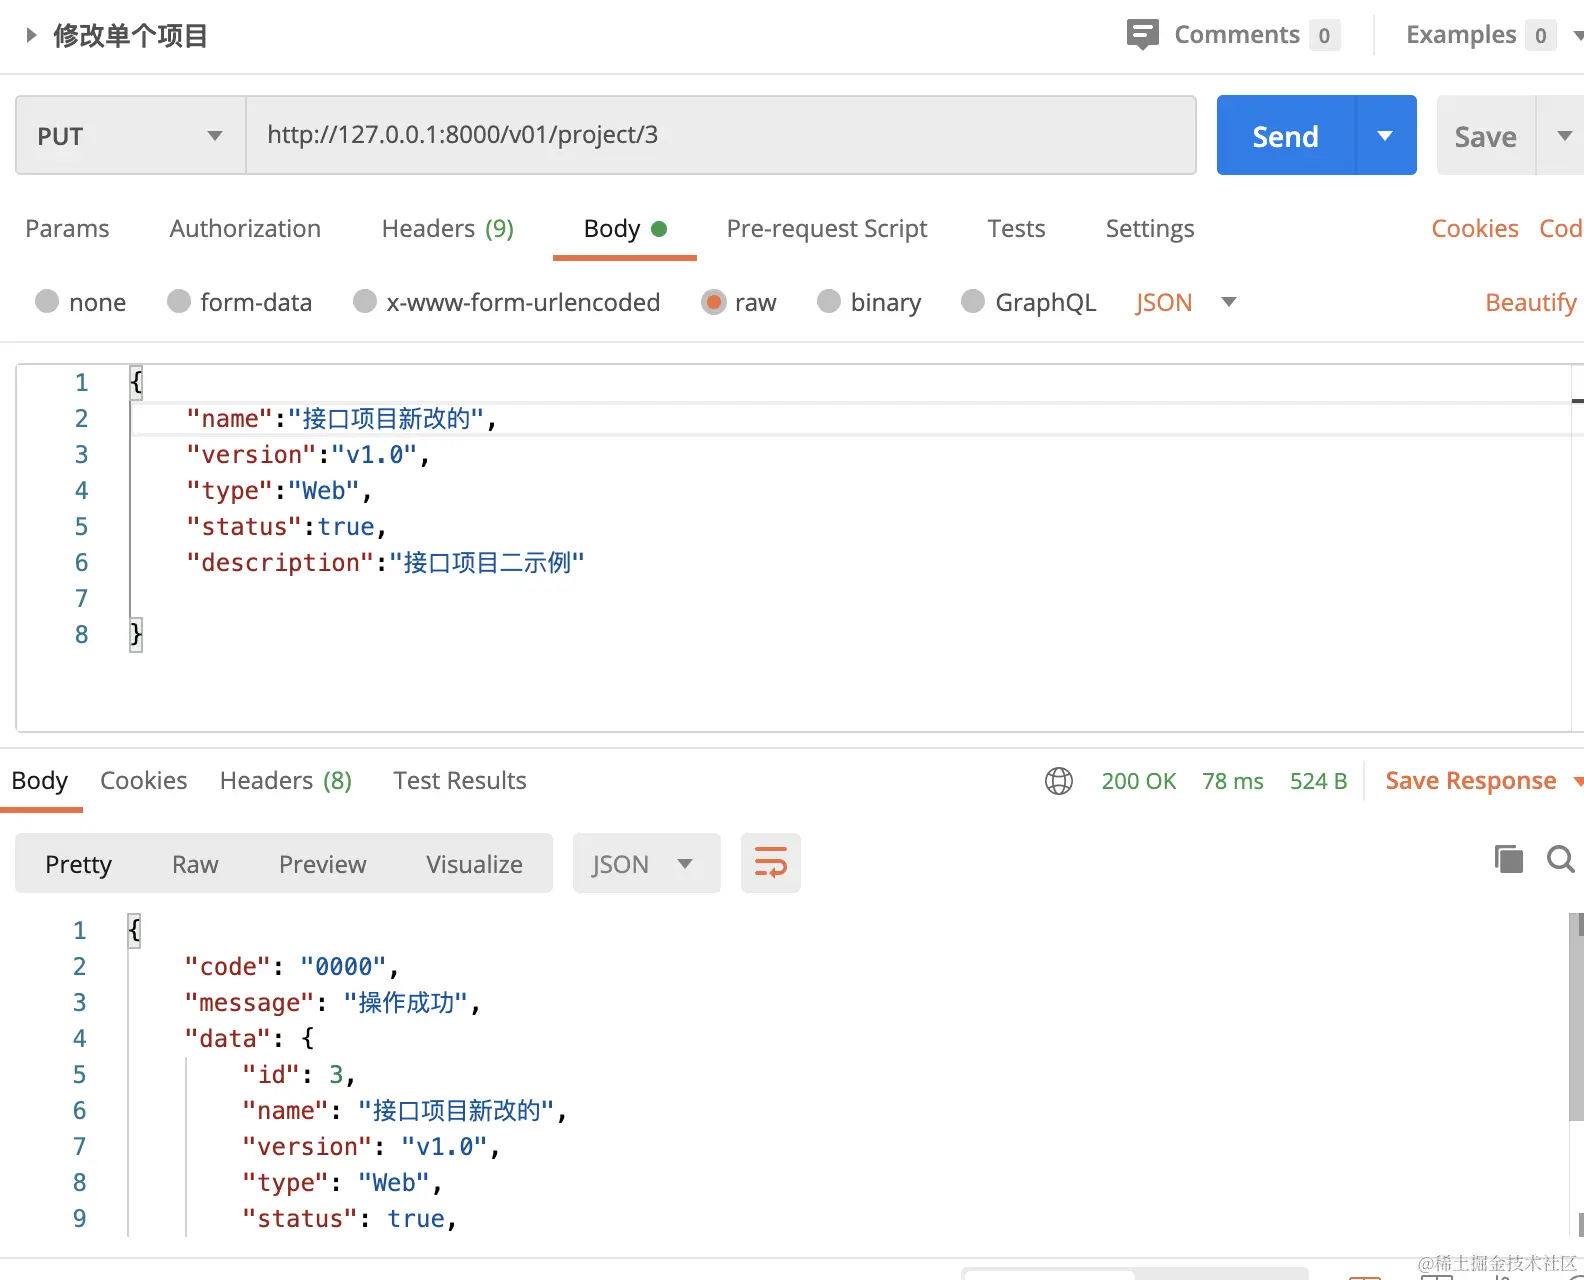Viewport: 1584px width, 1280px height.
Task: Toggle word wrap in response body
Action: 770,863
